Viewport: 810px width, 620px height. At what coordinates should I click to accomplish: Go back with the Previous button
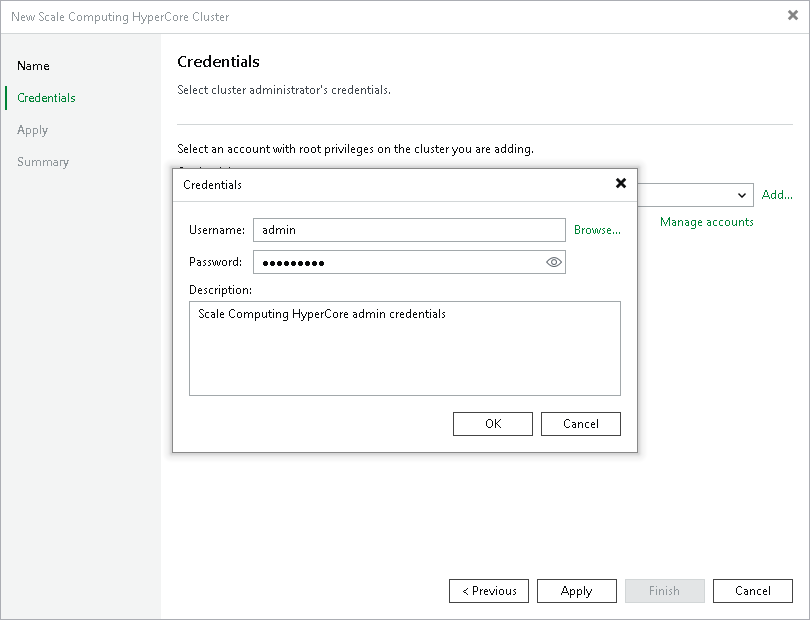coord(489,591)
